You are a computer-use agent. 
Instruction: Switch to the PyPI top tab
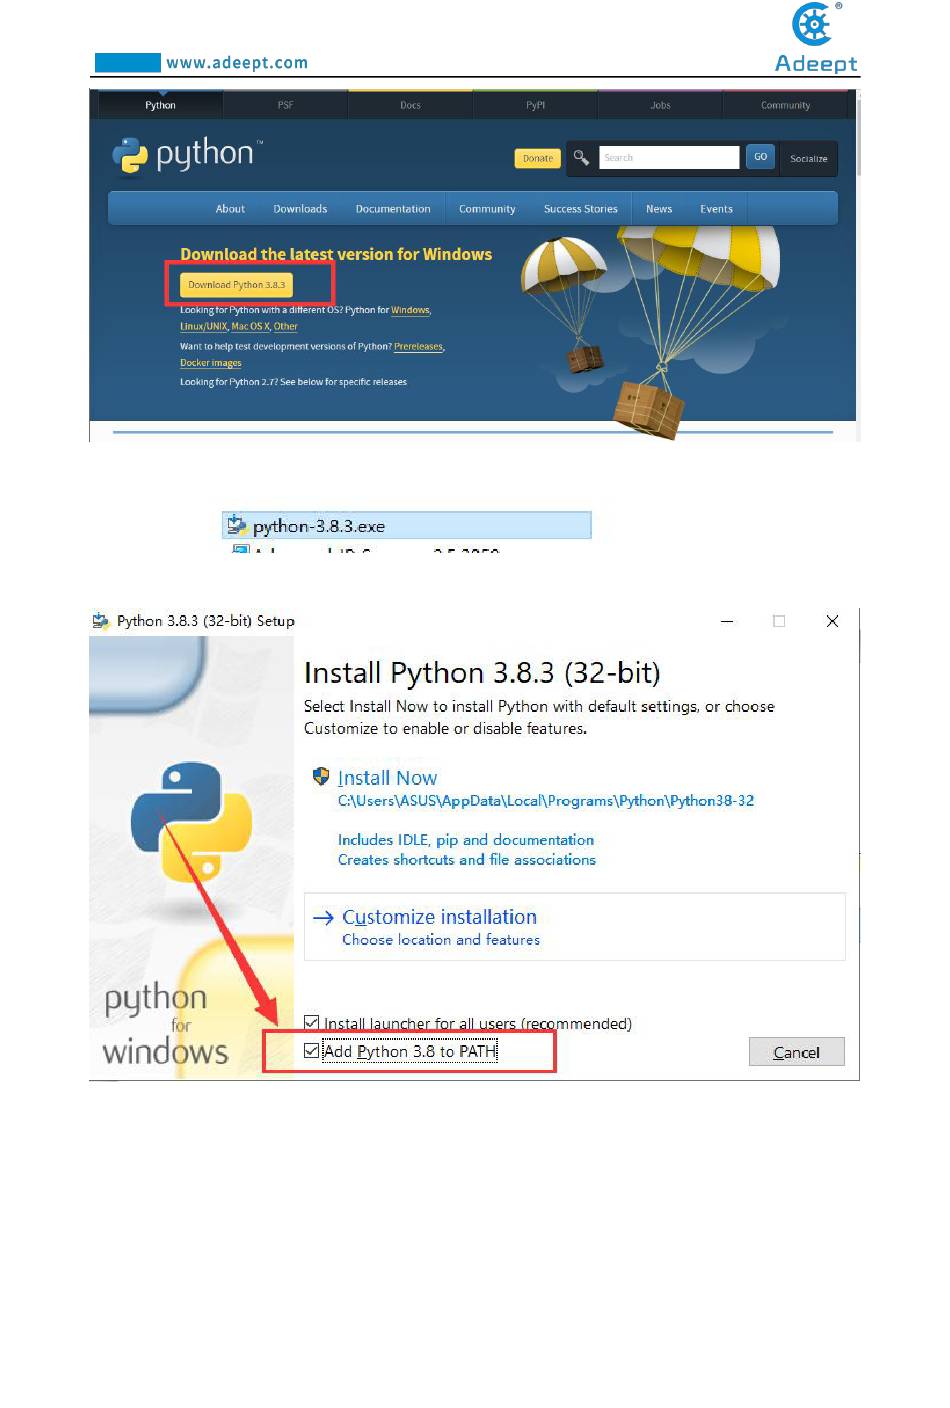point(536,105)
